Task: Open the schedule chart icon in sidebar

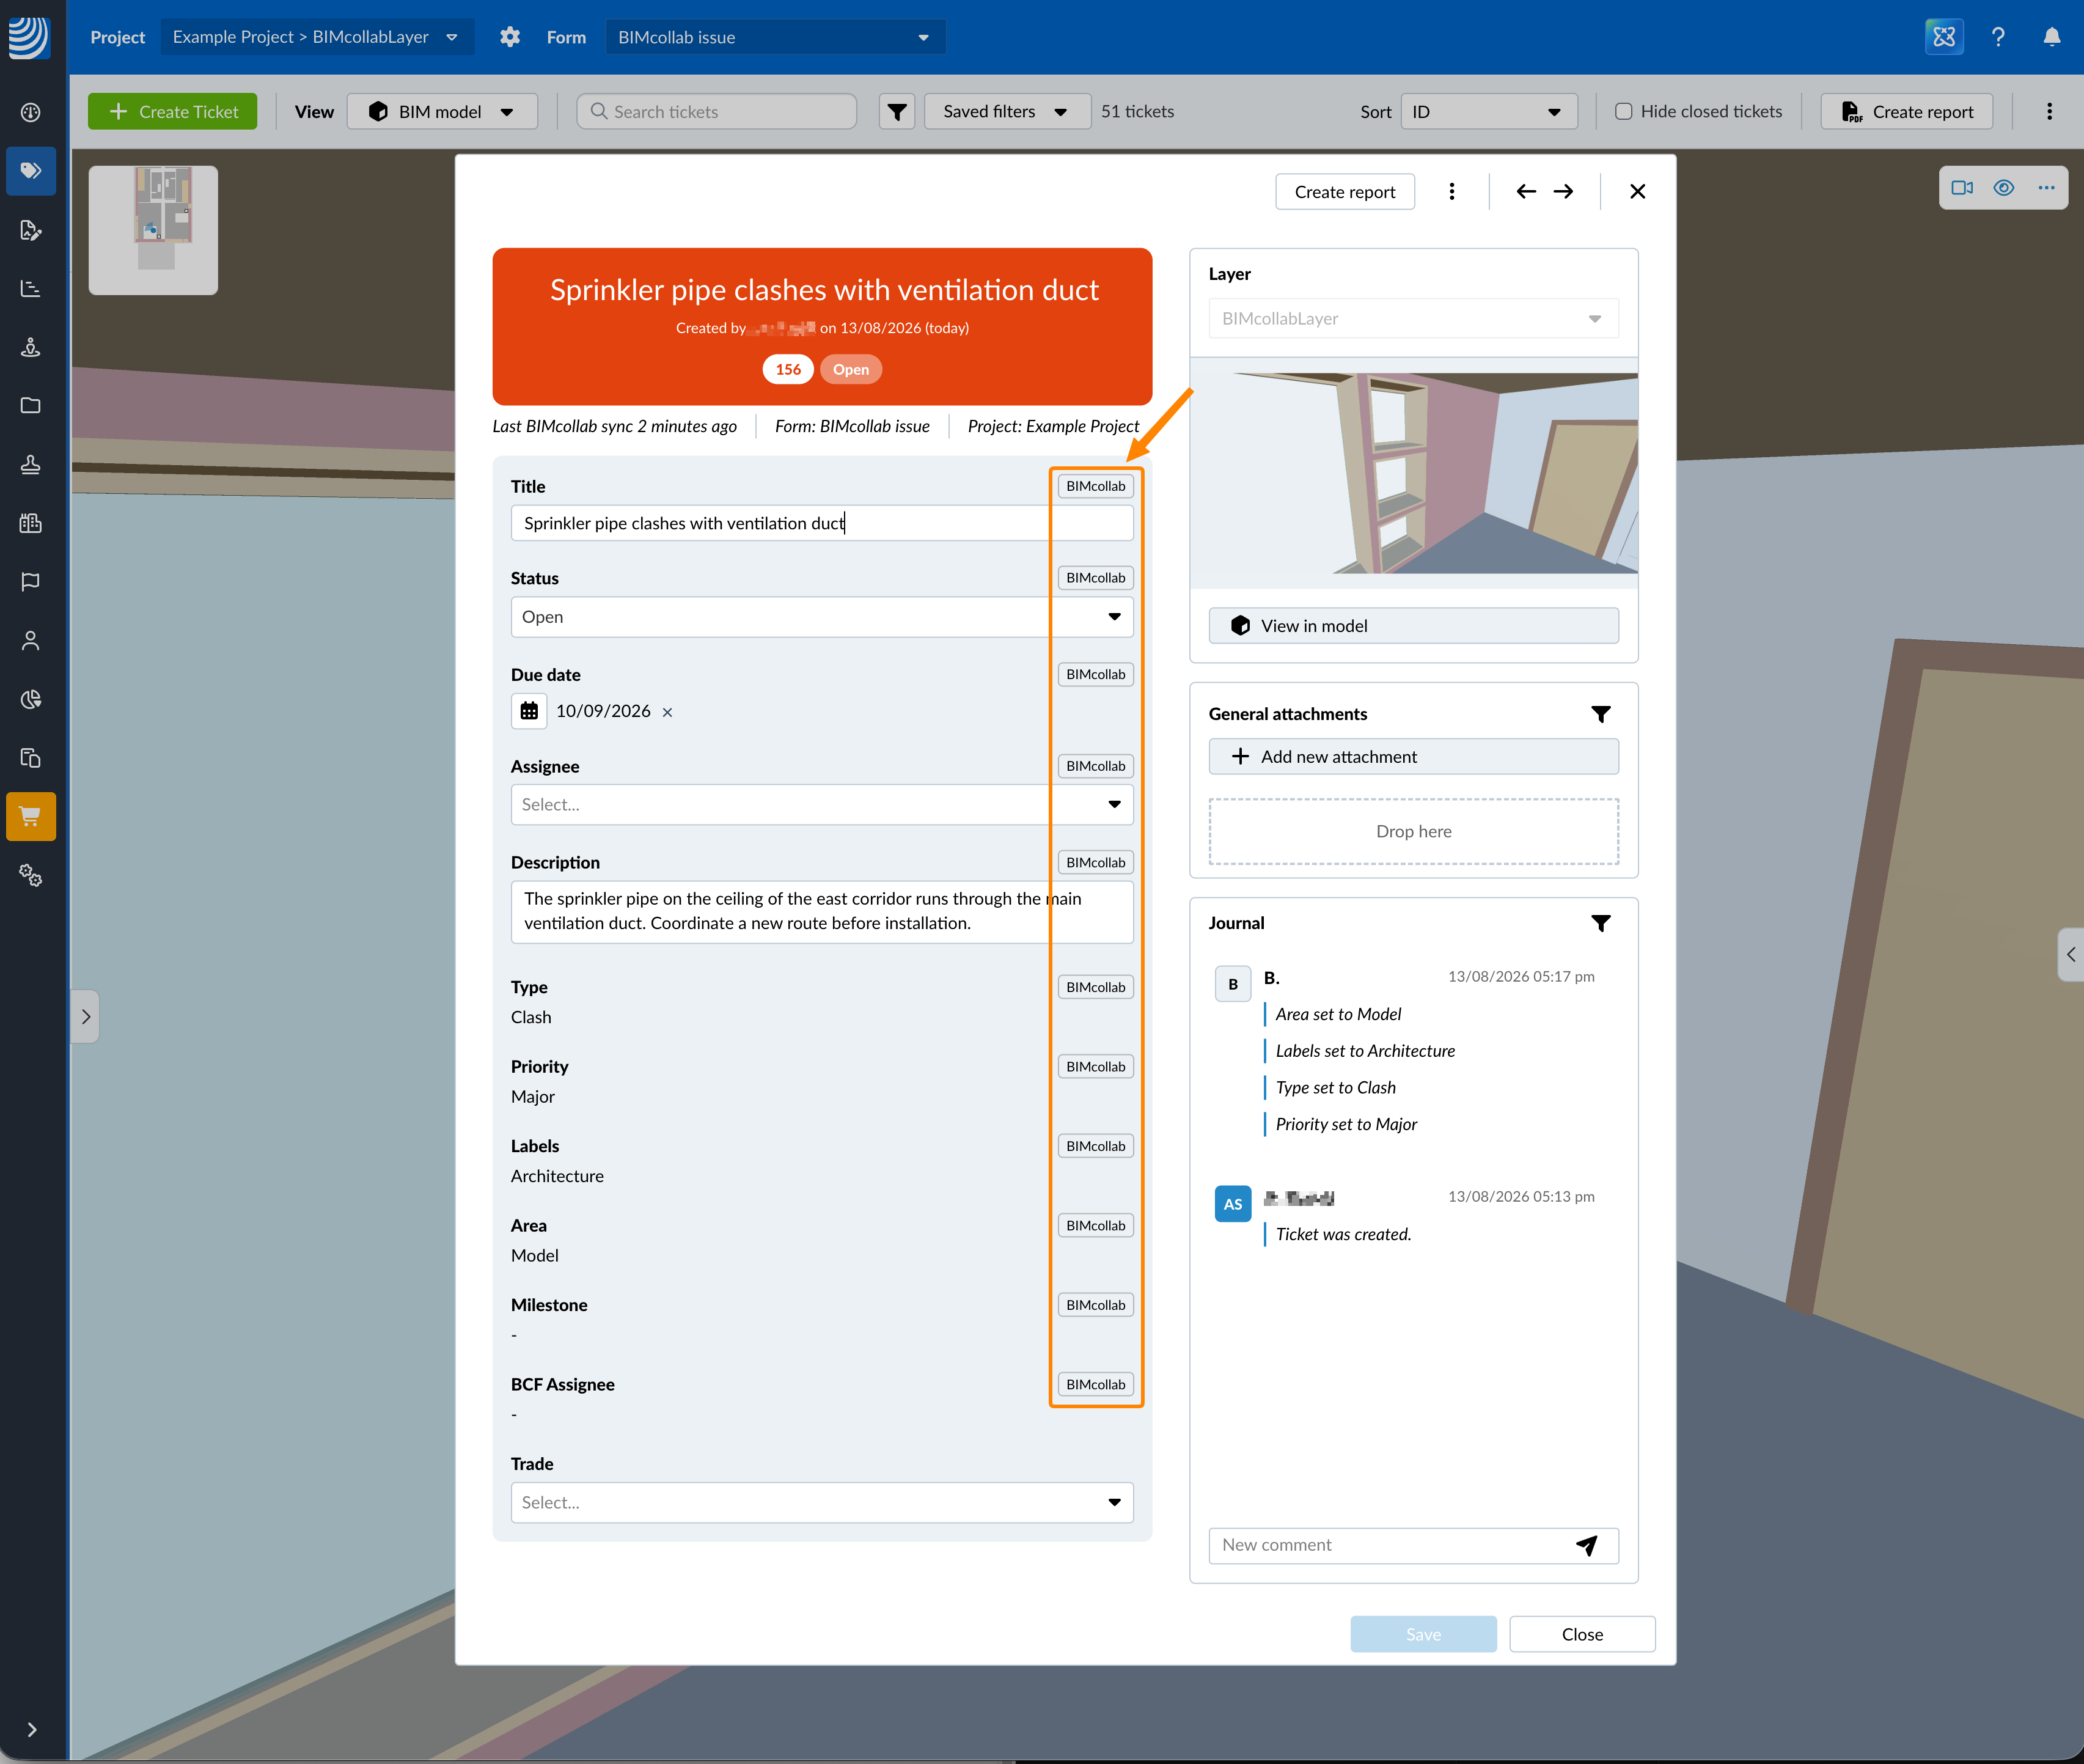Action: (31, 289)
